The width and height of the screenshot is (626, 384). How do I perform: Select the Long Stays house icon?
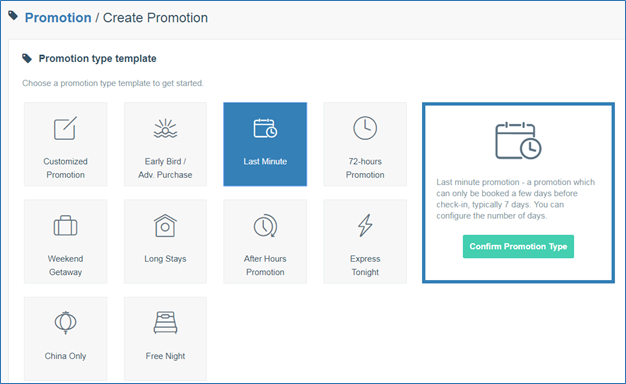(x=165, y=226)
